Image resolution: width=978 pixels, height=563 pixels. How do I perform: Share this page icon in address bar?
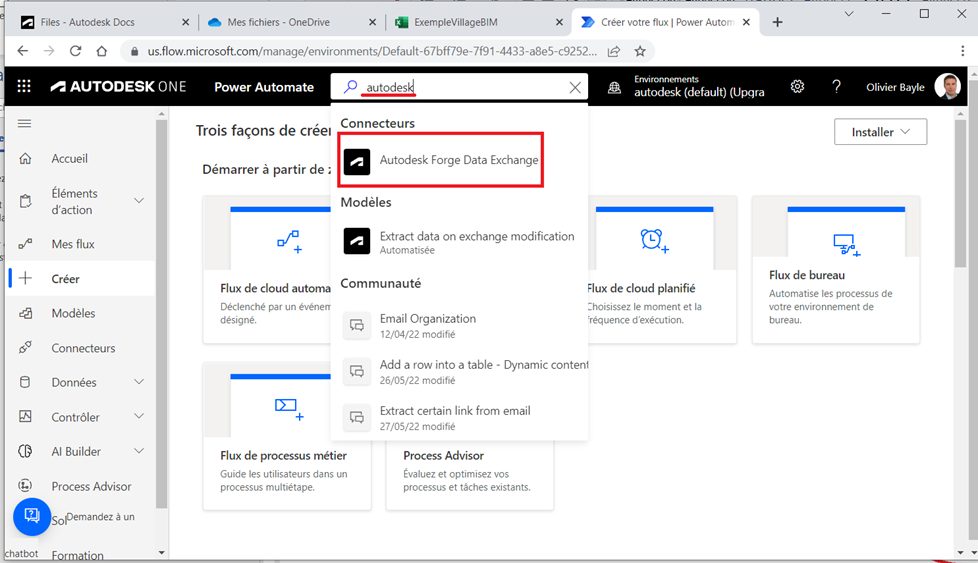[x=614, y=51]
